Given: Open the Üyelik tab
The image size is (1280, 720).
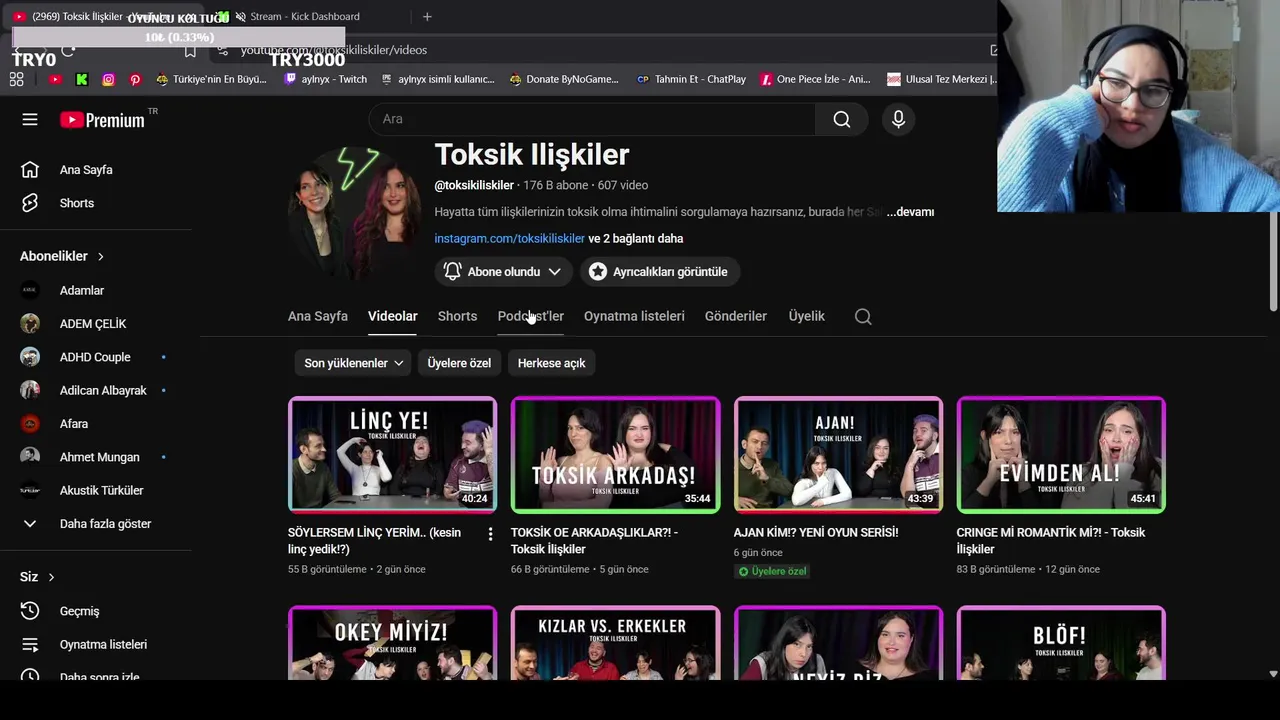Looking at the screenshot, I should [x=807, y=316].
